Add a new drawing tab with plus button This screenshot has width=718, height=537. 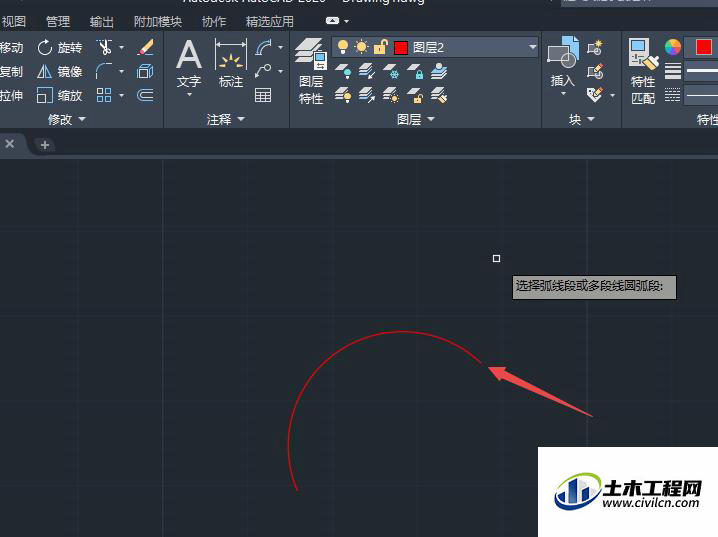44,145
